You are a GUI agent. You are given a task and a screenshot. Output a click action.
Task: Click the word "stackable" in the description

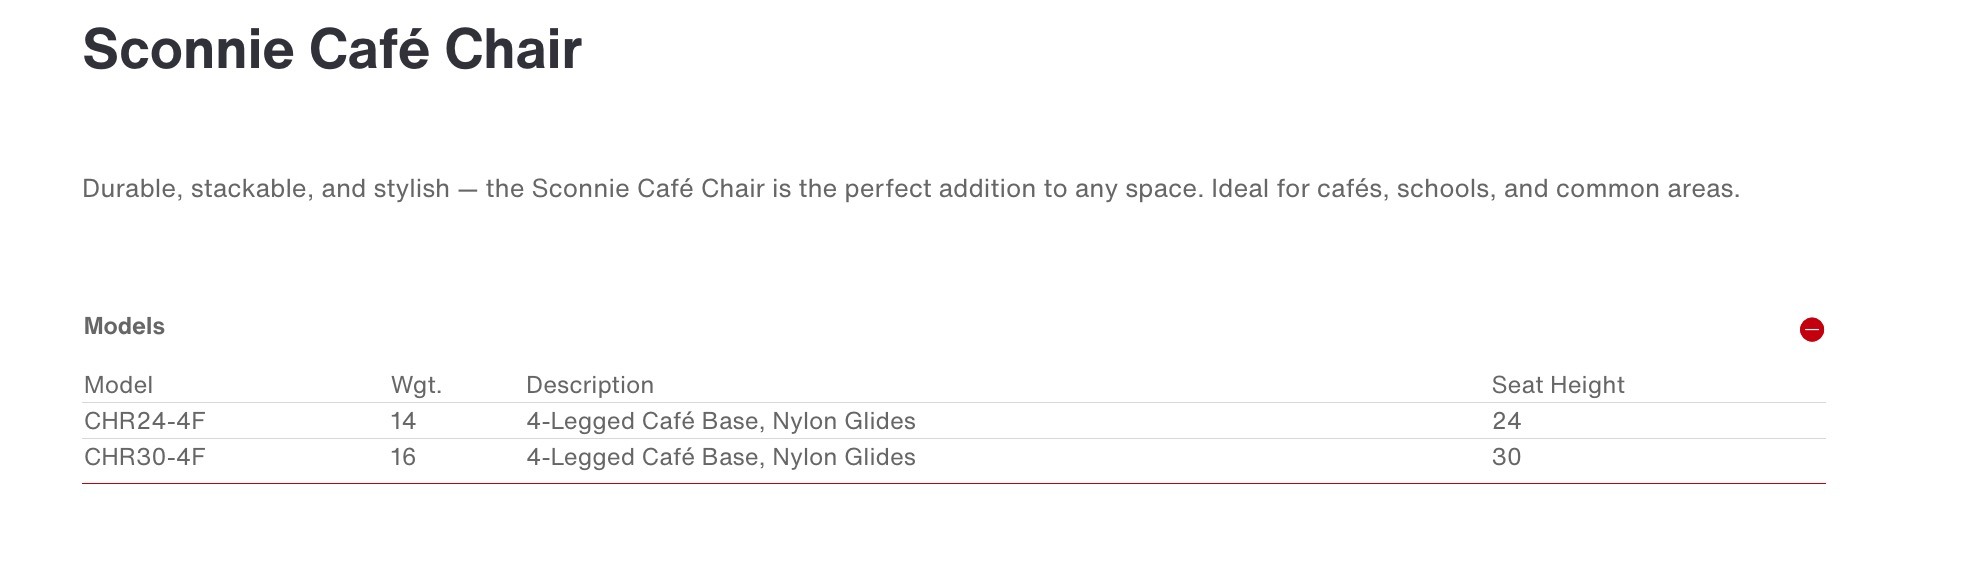[x=249, y=189]
